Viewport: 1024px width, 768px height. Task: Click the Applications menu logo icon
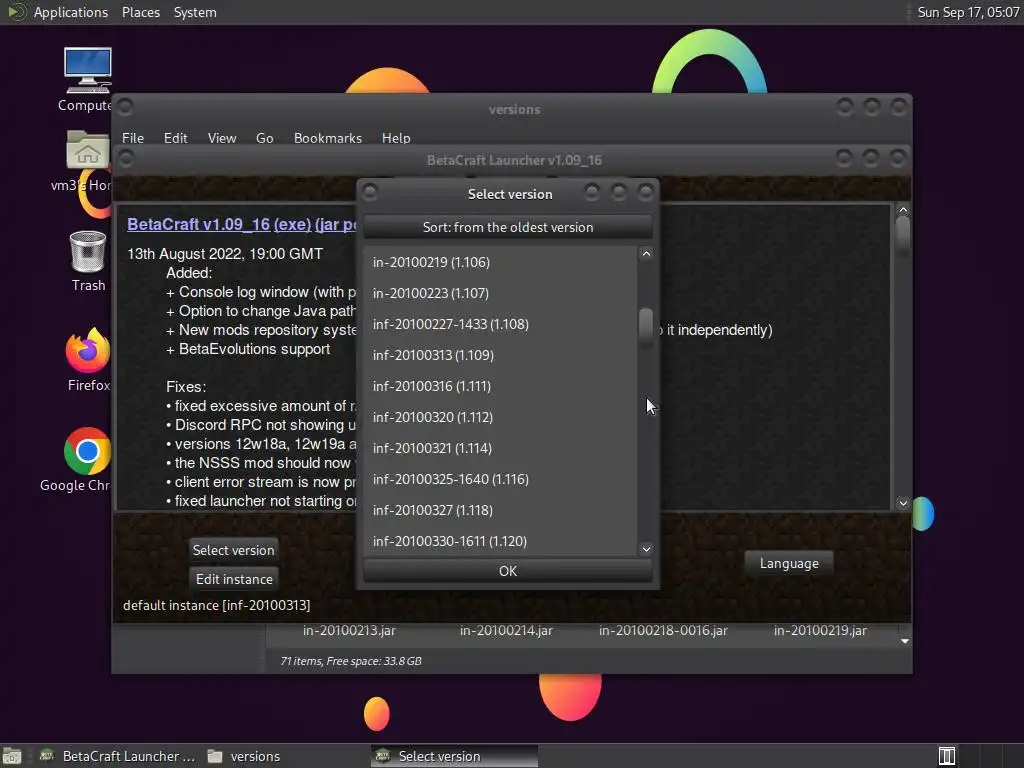[16, 12]
